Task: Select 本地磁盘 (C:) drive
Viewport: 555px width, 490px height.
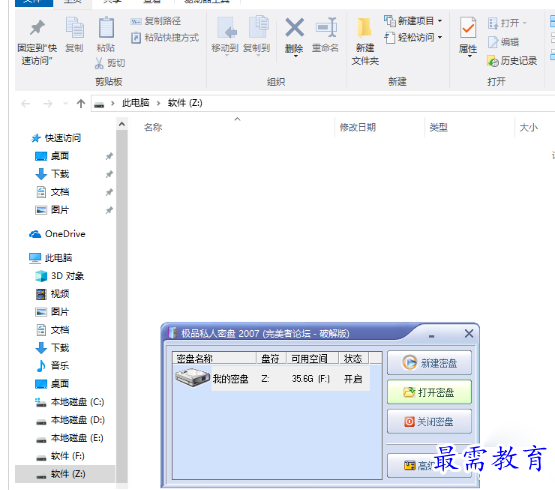Action: 70,402
